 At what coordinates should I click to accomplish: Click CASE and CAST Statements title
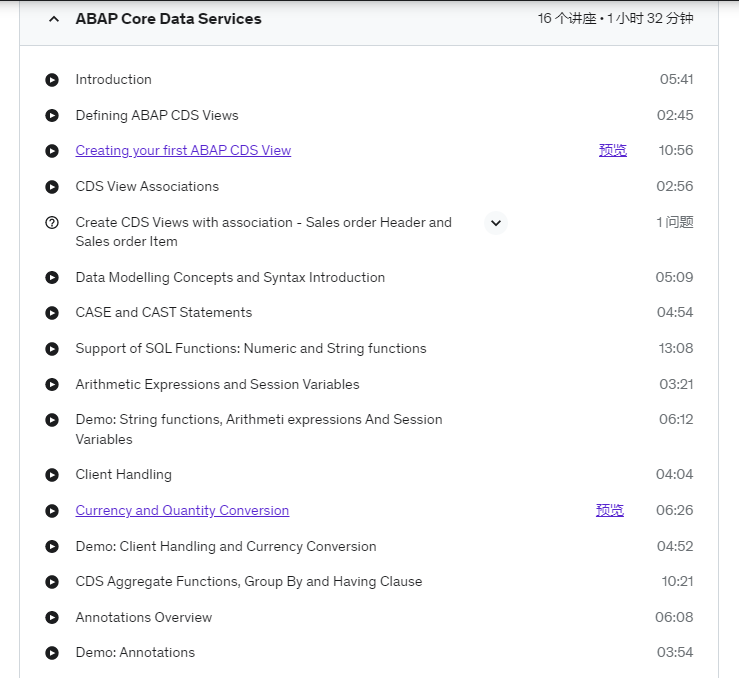[x=164, y=312]
